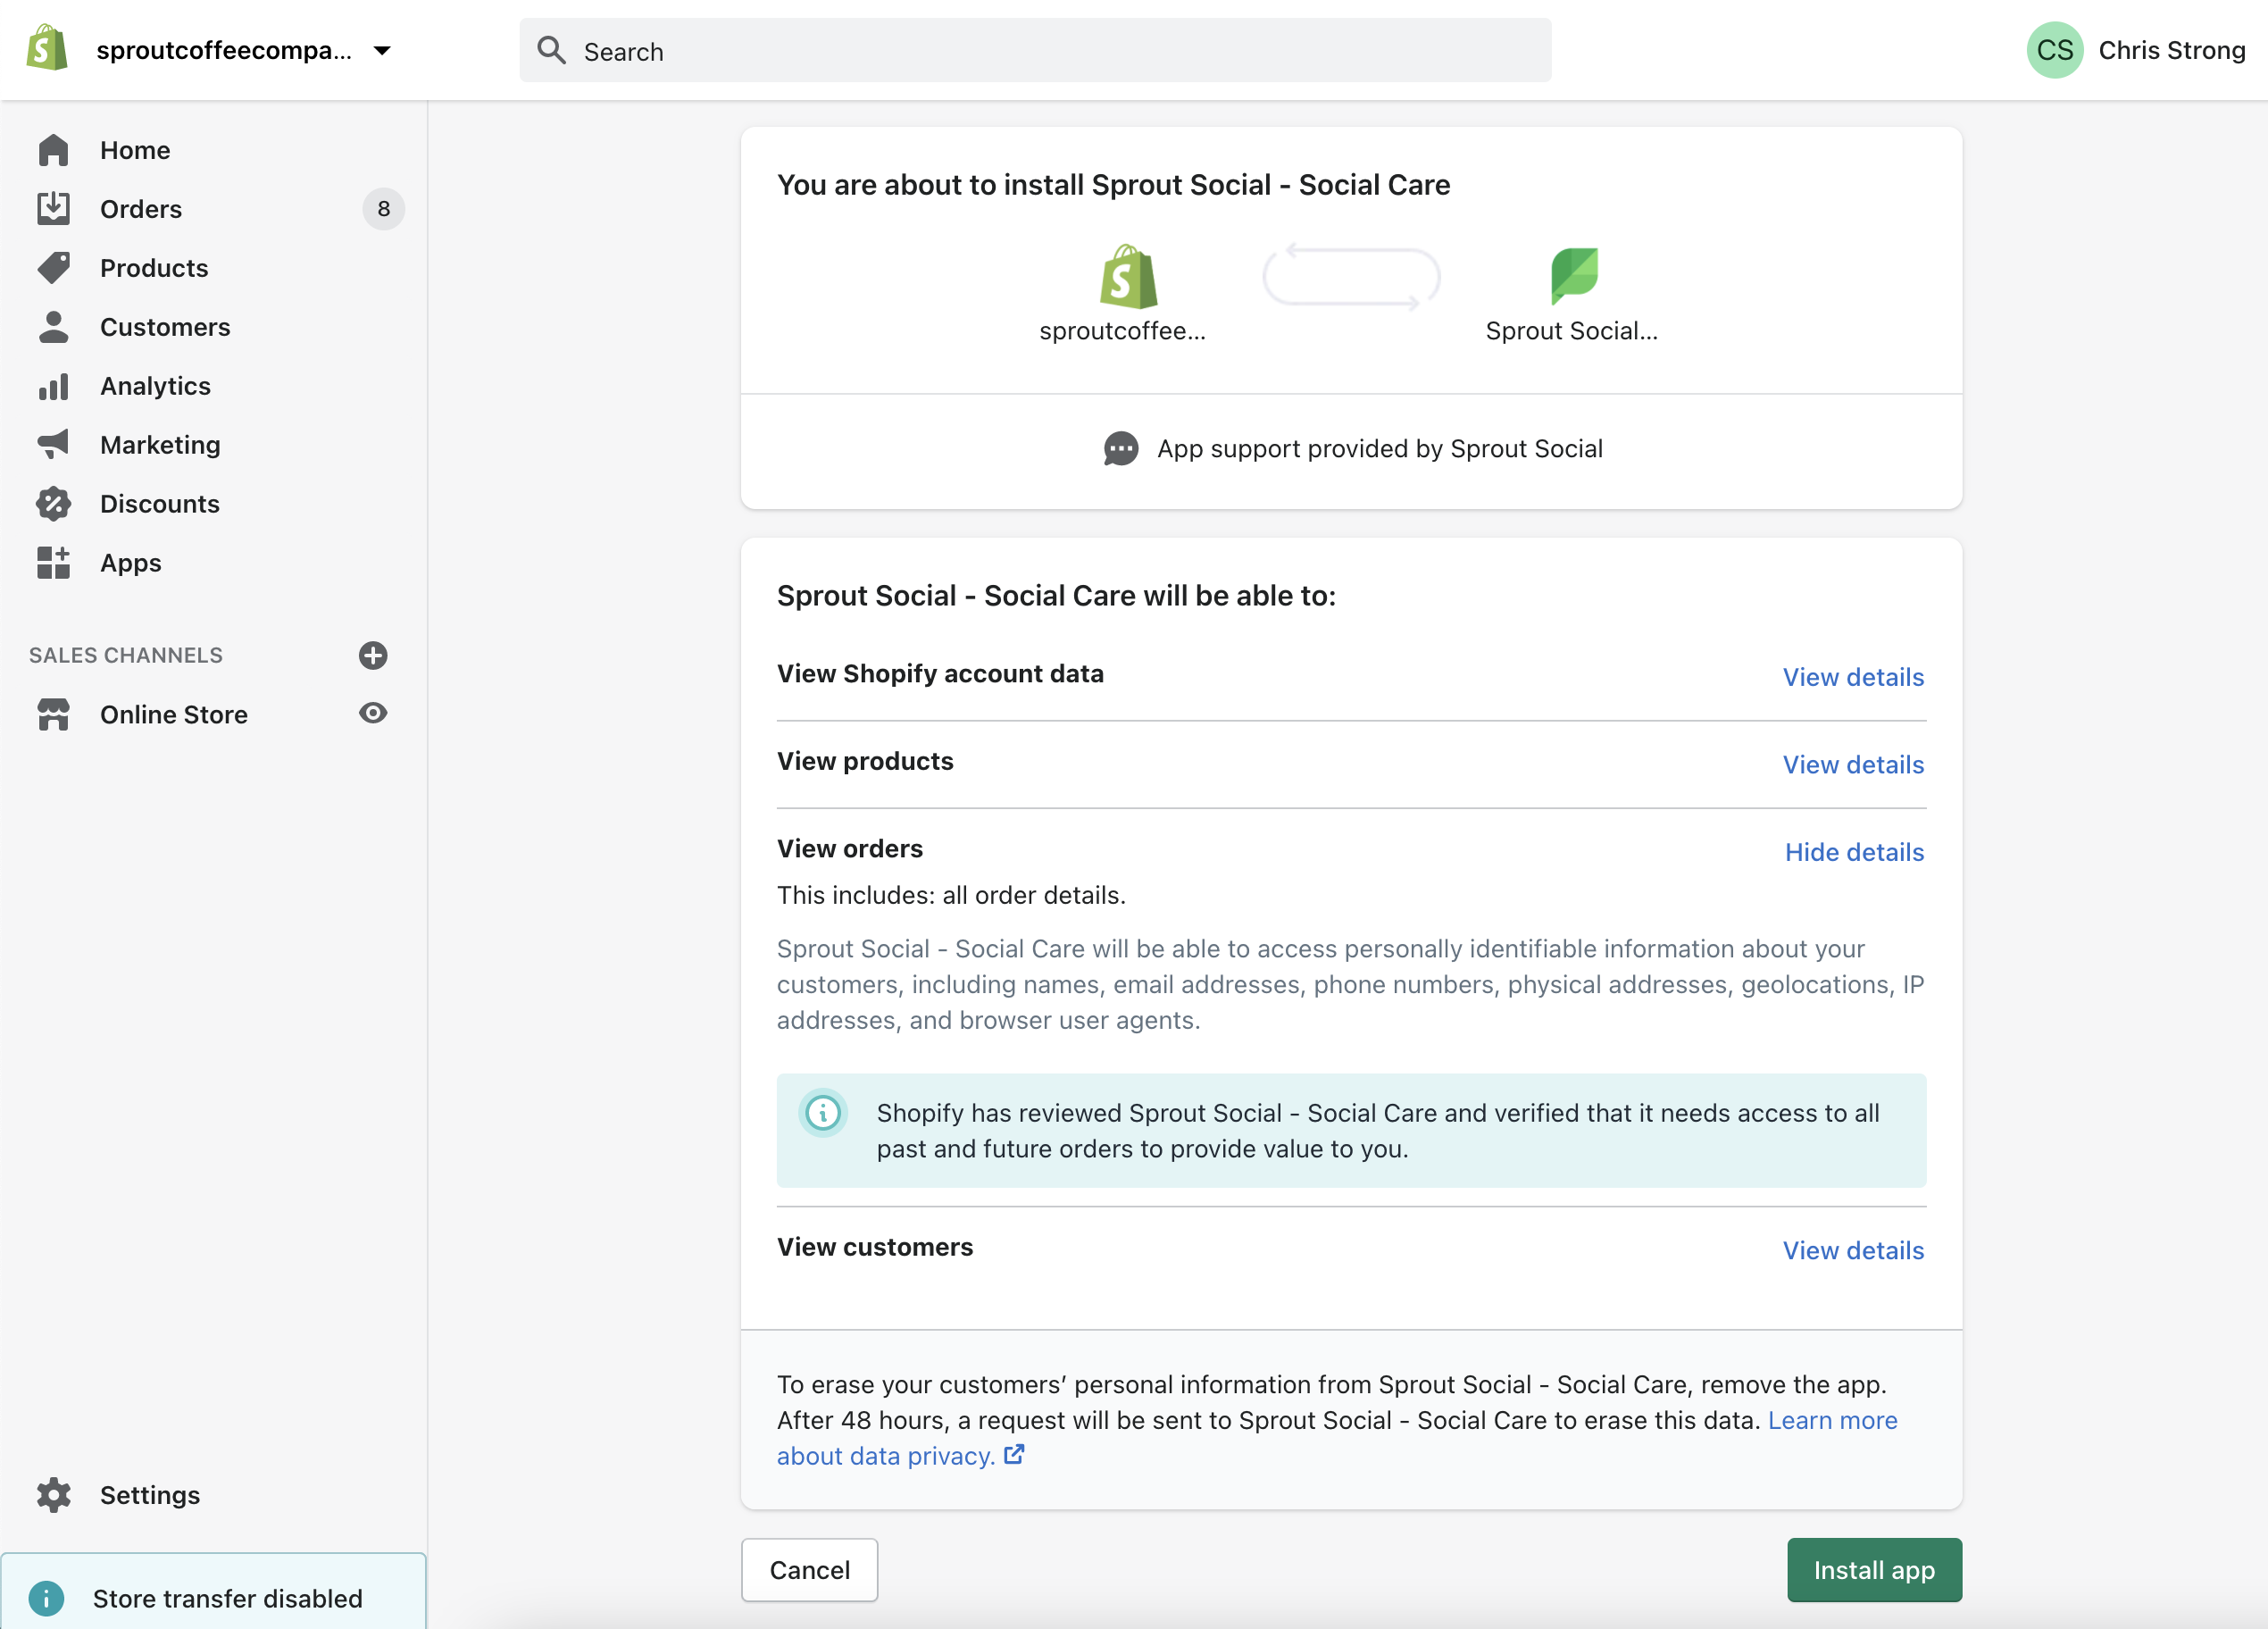2268x1629 pixels.
Task: Open Analytics in the sidebar
Action: (x=155, y=386)
